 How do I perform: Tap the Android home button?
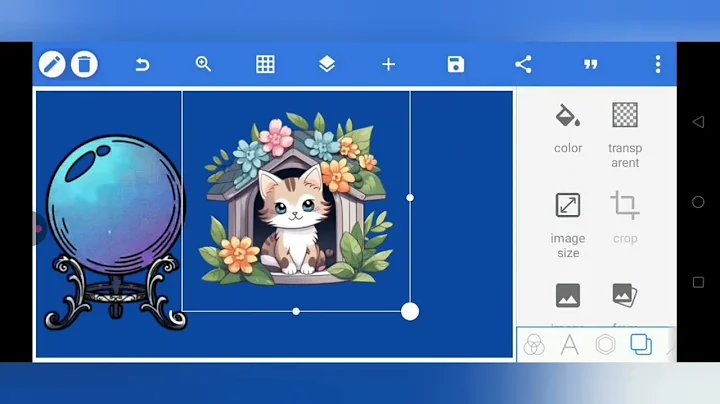[698, 202]
